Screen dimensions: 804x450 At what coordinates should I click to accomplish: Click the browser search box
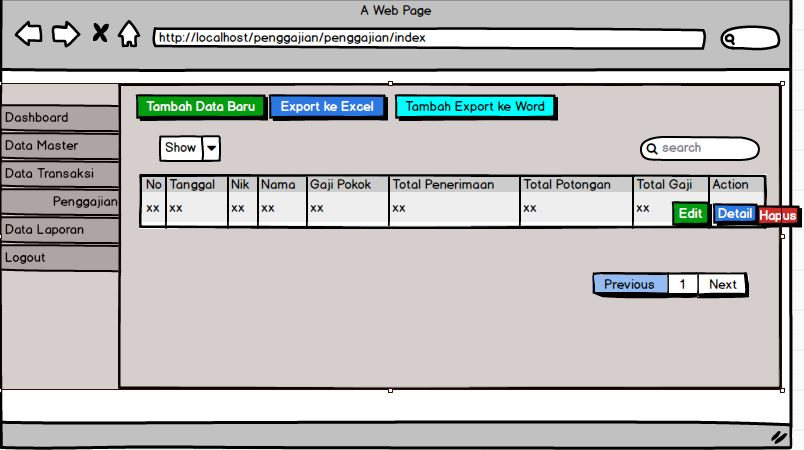[x=750, y=38]
